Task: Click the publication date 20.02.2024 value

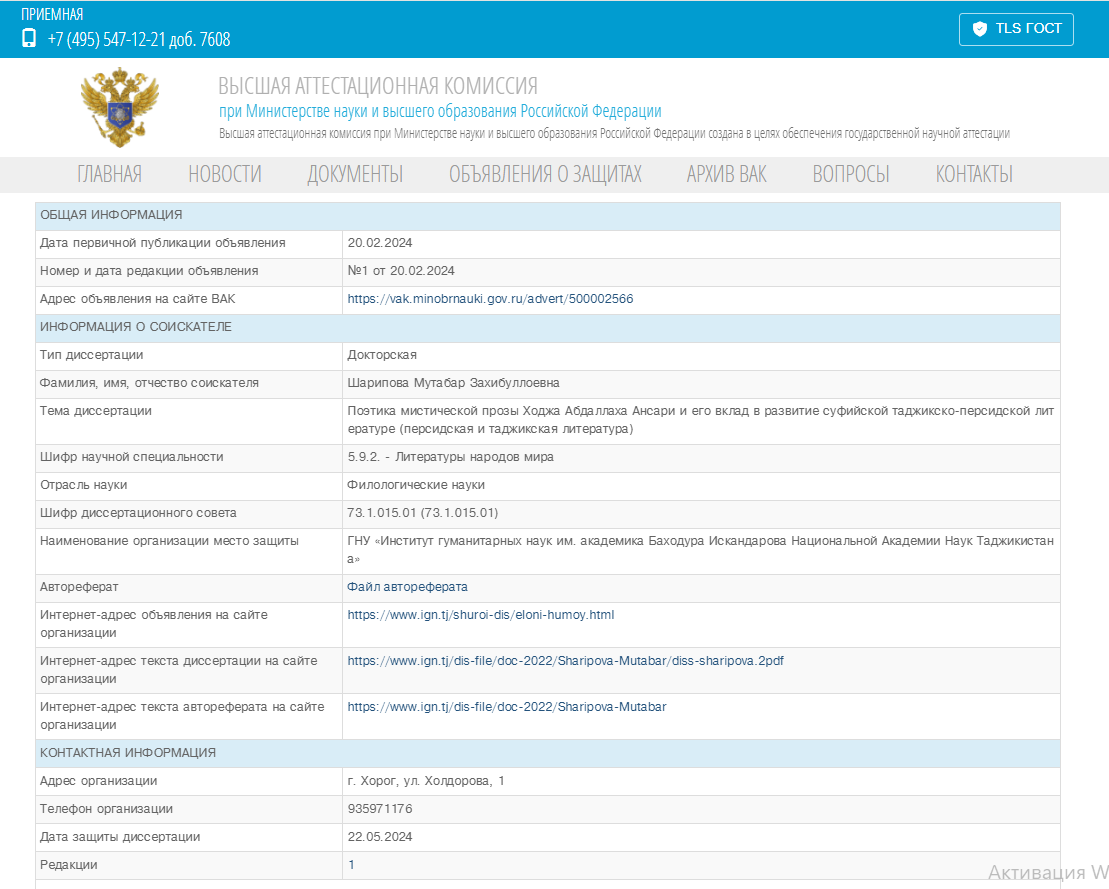Action: pos(380,243)
